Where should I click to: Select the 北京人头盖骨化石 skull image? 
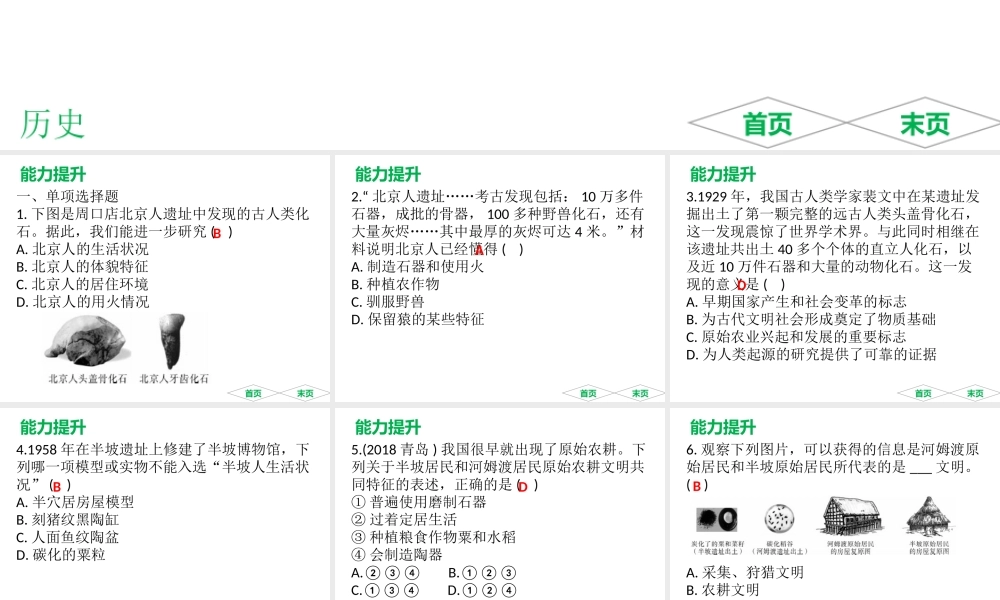[87, 339]
